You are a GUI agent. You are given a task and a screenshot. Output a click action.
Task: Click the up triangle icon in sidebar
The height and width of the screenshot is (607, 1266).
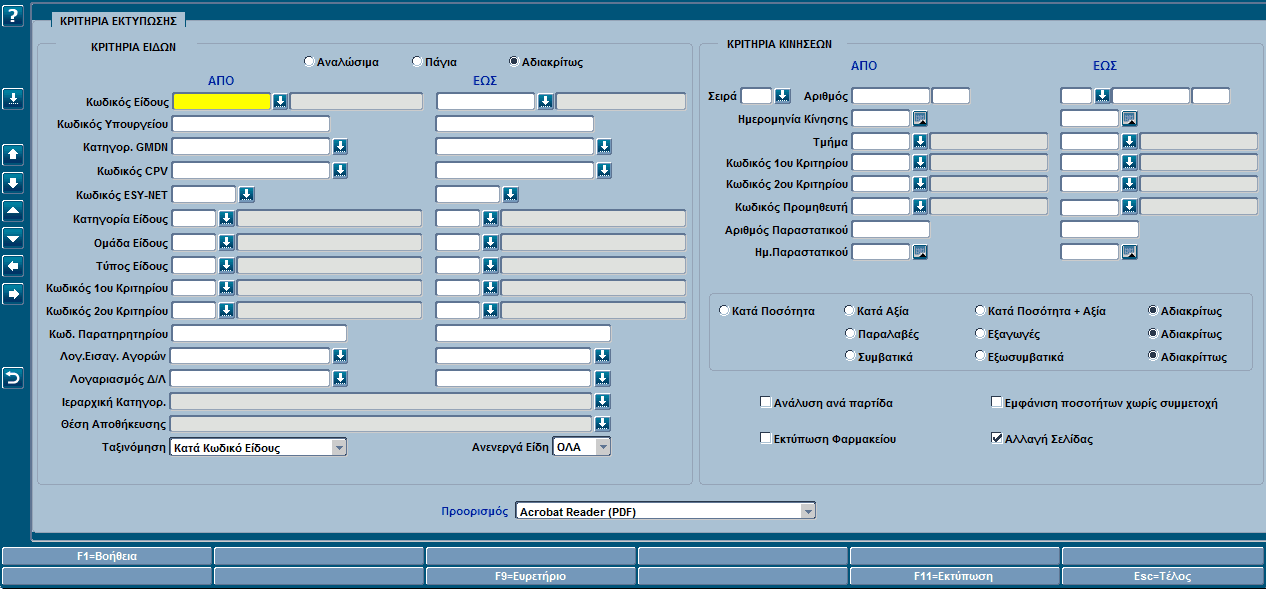(13, 211)
